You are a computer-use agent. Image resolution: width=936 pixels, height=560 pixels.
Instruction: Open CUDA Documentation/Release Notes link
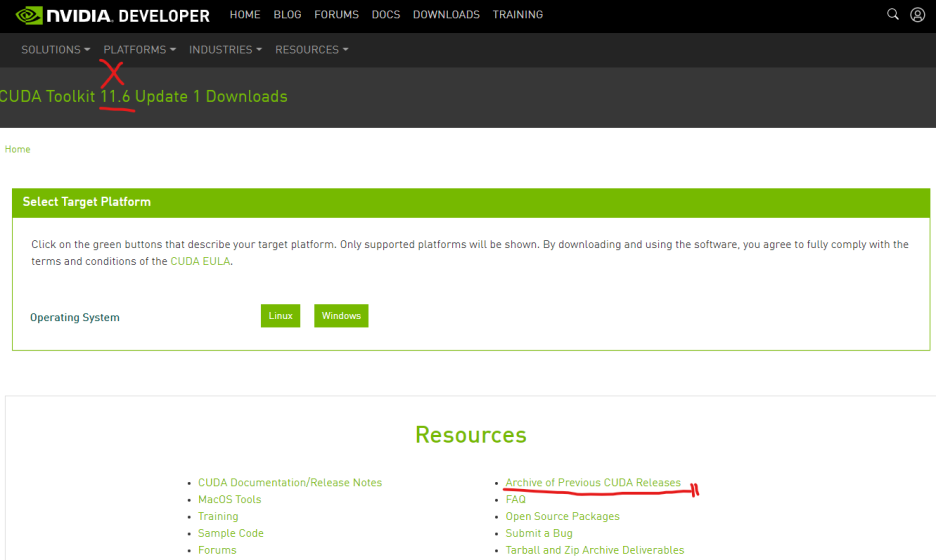[290, 482]
